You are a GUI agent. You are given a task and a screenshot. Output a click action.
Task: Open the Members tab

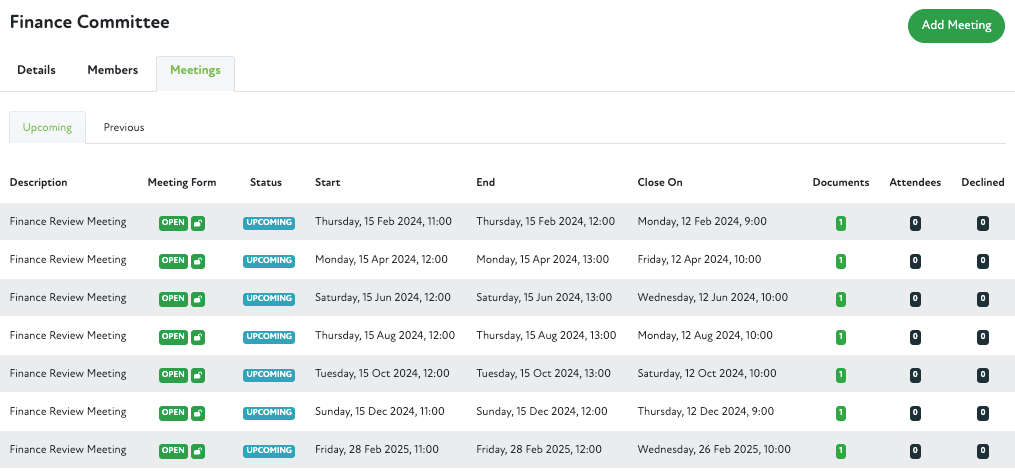click(112, 70)
